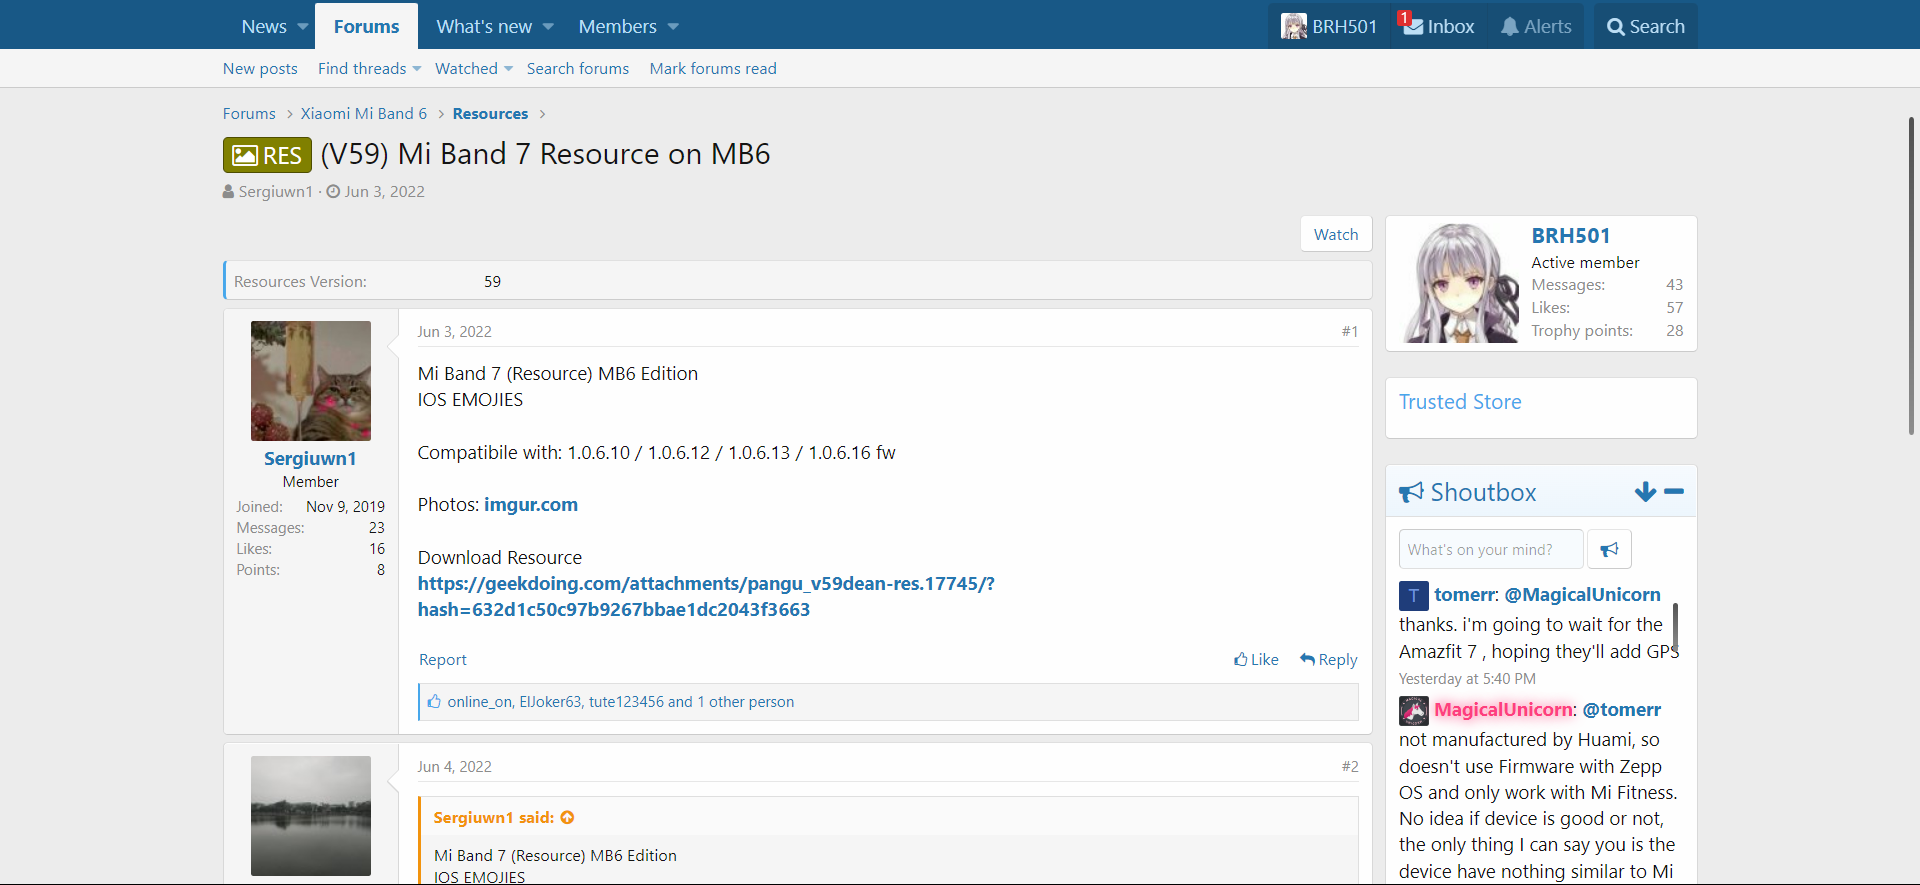Open thread author Sergiuwn1 under title

pos(275,192)
